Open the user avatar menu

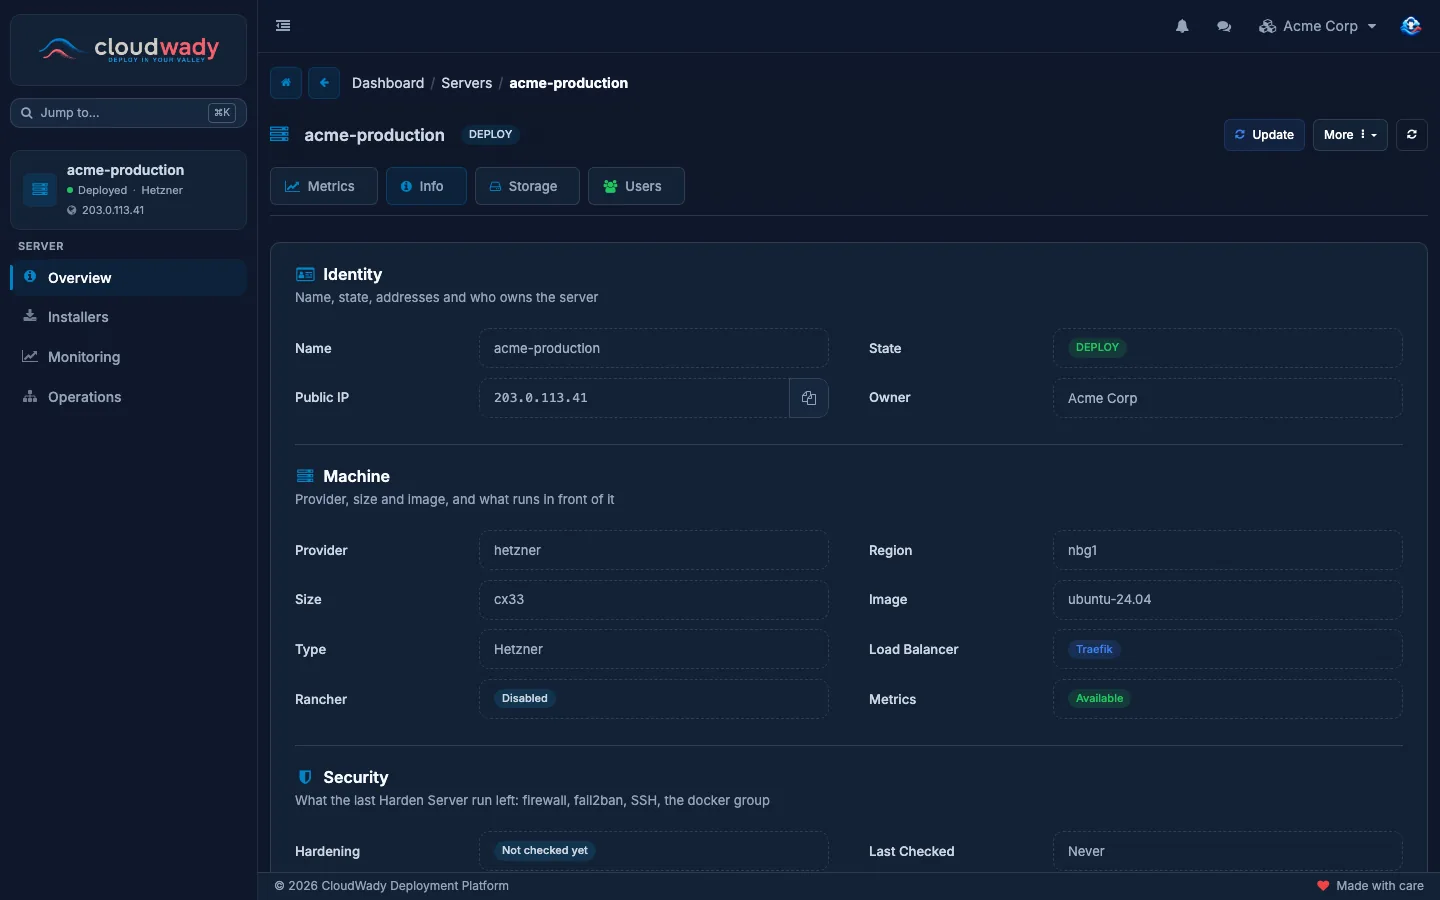click(1411, 26)
